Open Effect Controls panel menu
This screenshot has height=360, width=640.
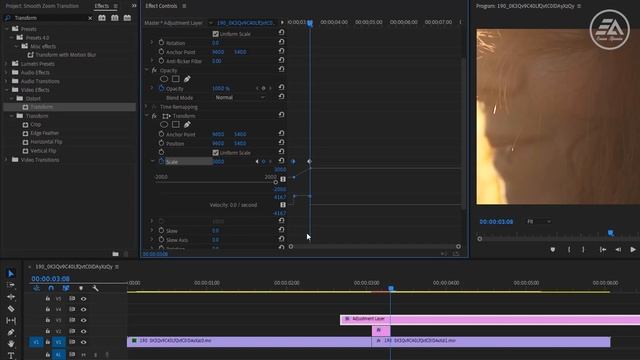click(184, 6)
